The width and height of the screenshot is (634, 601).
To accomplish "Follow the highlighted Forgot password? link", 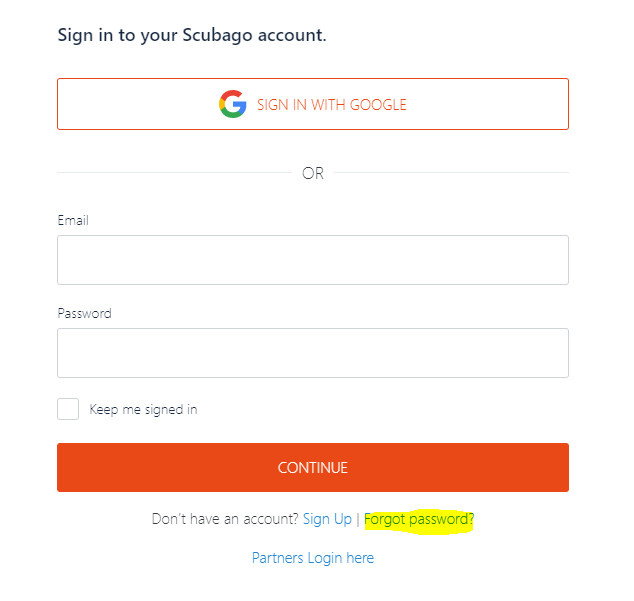I will (x=418, y=519).
